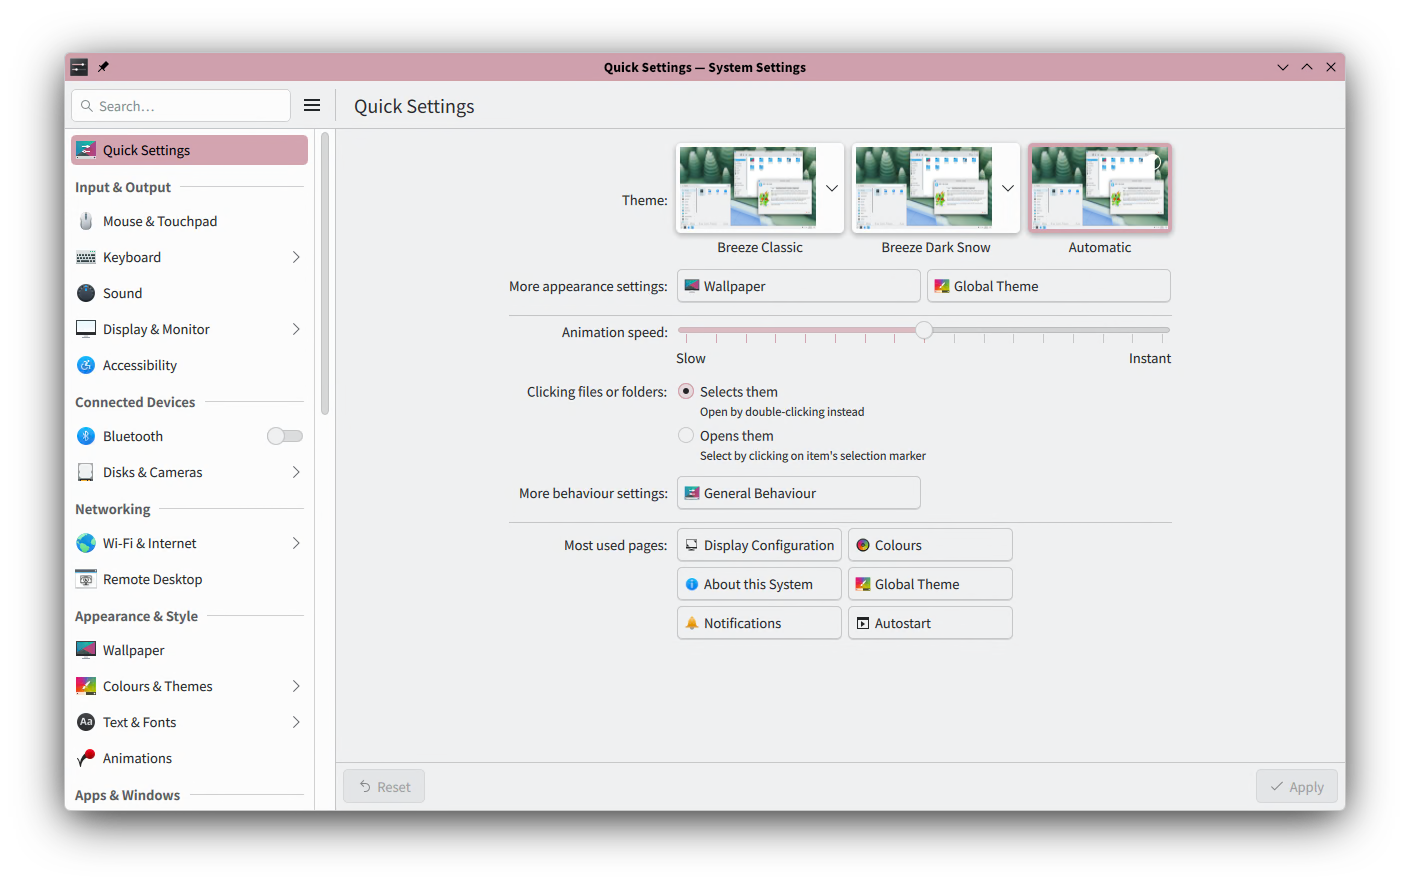This screenshot has width=1410, height=887.
Task: Expand the Colours & Themes chevron
Action: (296, 686)
